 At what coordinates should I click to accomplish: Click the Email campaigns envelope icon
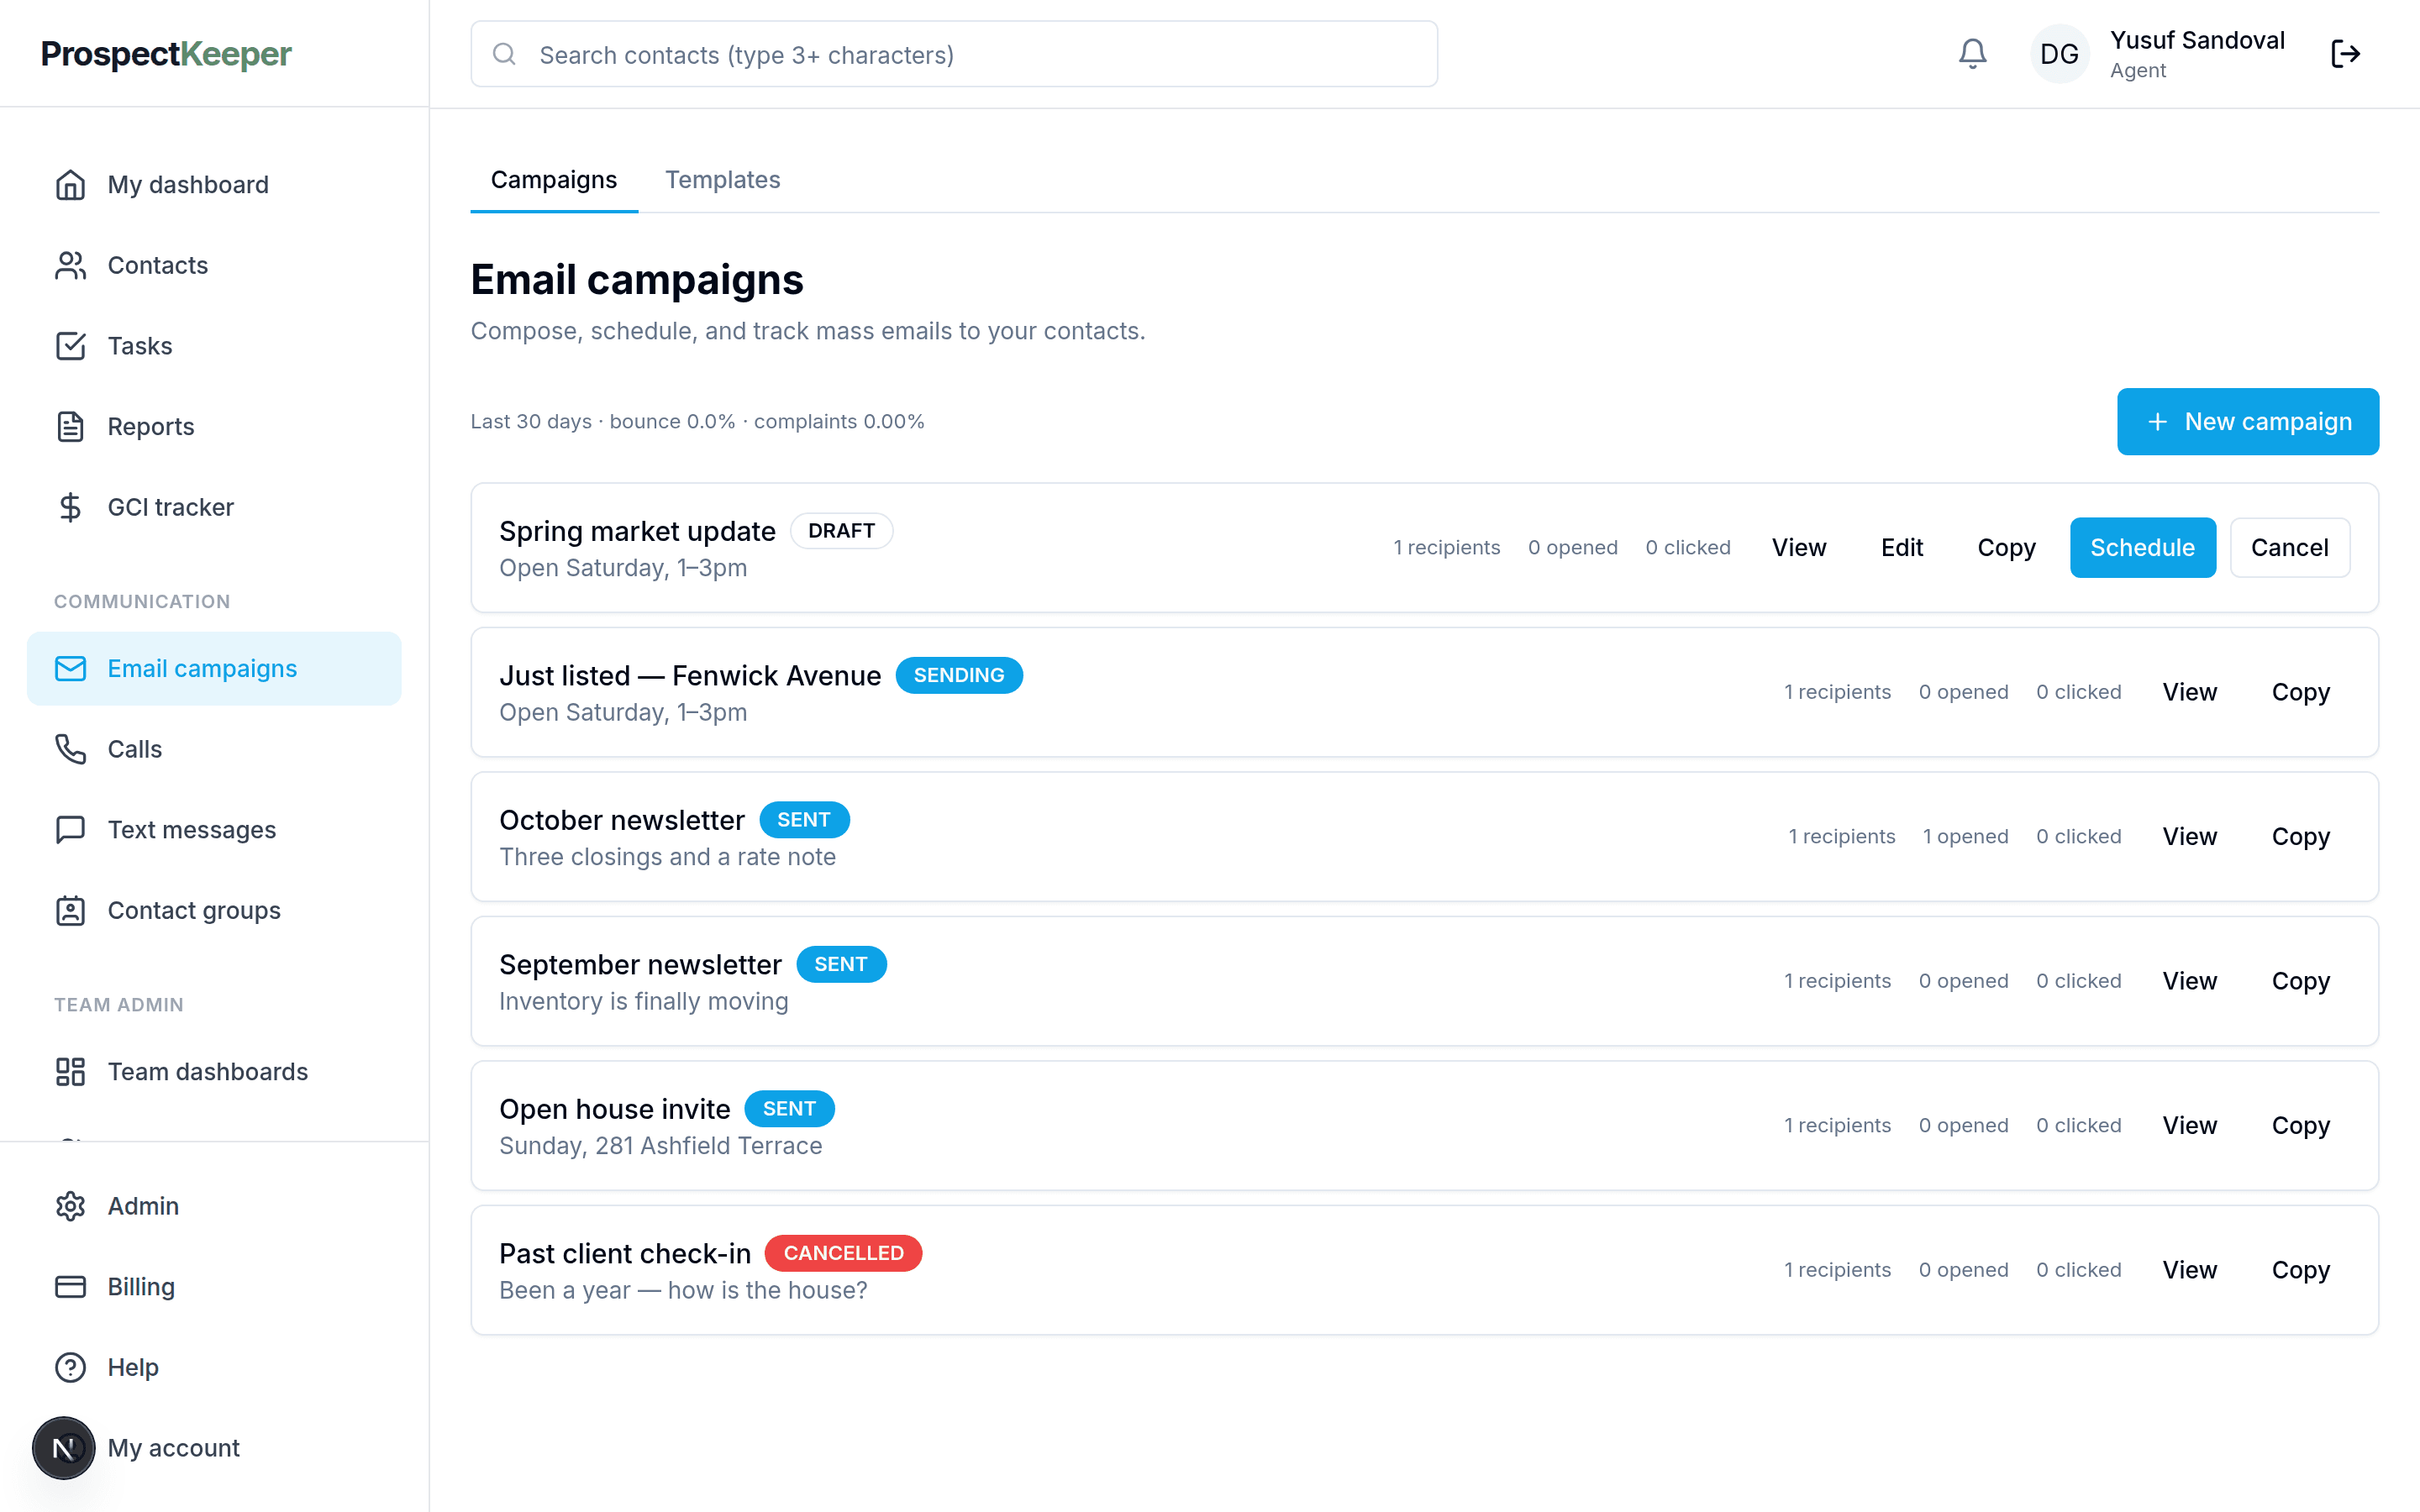tap(70, 669)
